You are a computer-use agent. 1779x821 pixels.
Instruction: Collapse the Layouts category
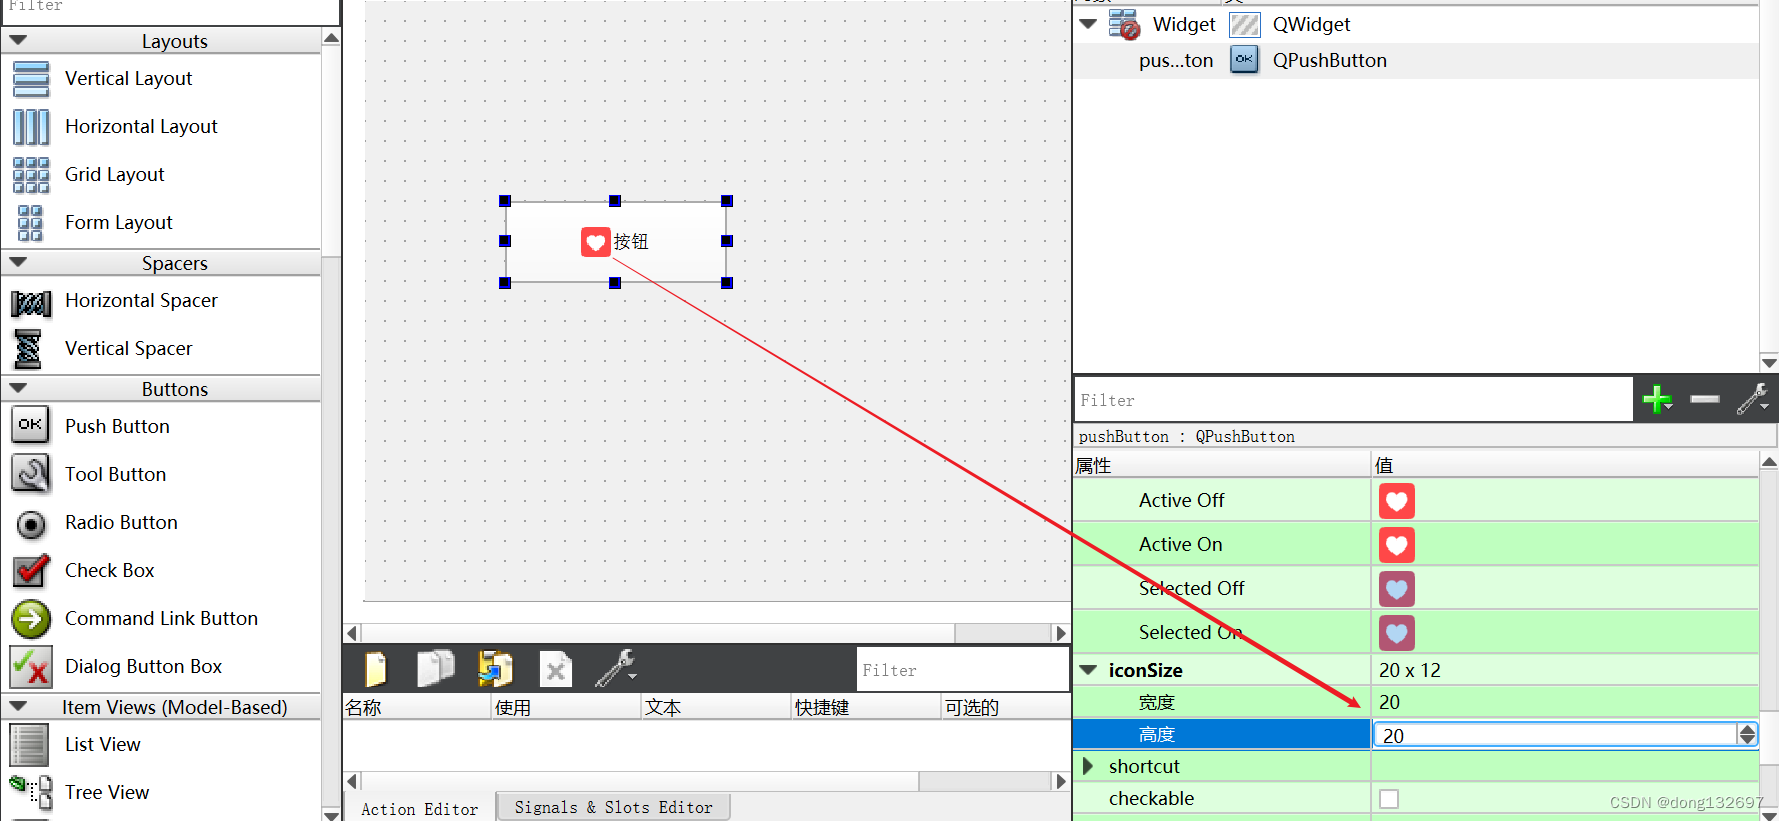point(17,41)
